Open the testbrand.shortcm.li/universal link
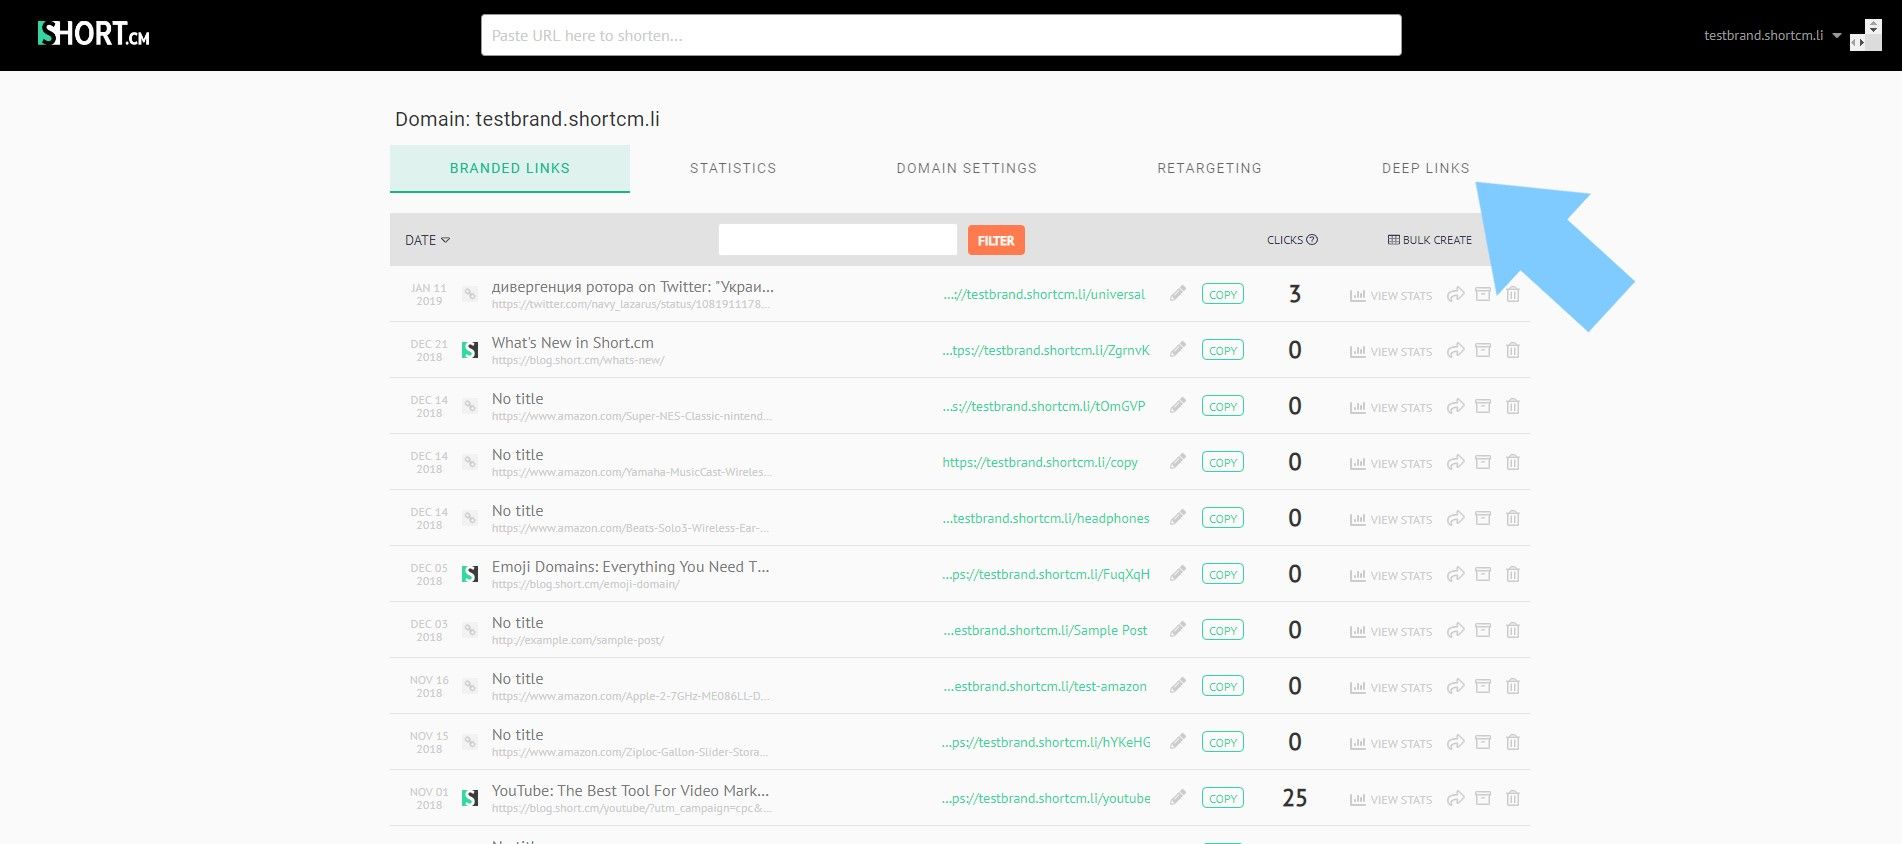 point(1044,294)
